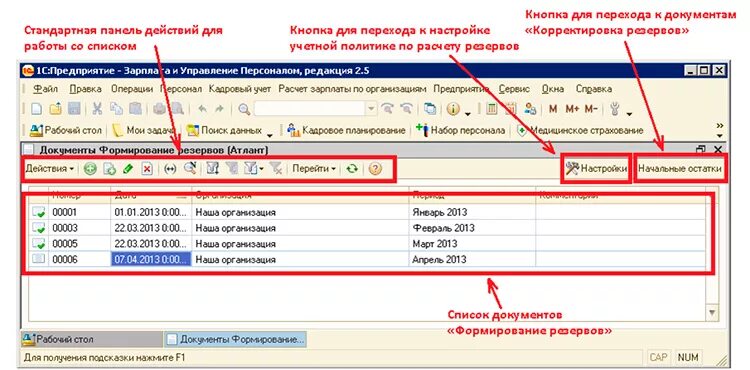Open the Действия dropdown menu
The height and width of the screenshot is (370, 750).
pyautogui.click(x=50, y=169)
